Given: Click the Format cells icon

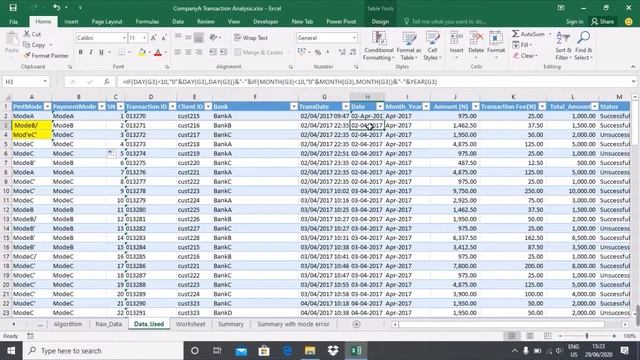Looking at the screenshot, I should click(x=496, y=39).
